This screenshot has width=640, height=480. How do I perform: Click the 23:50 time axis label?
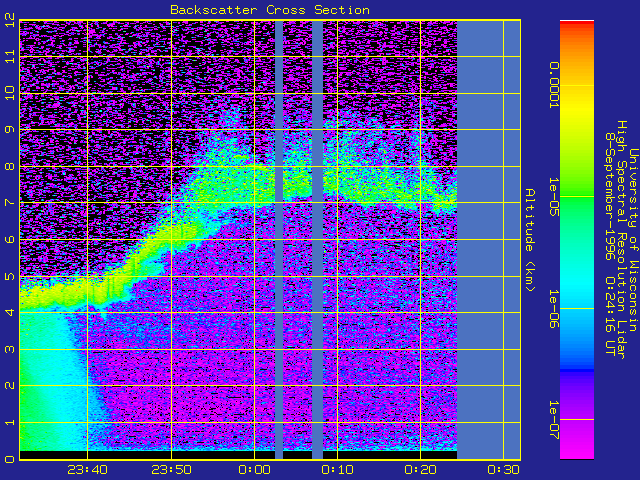[171, 470]
